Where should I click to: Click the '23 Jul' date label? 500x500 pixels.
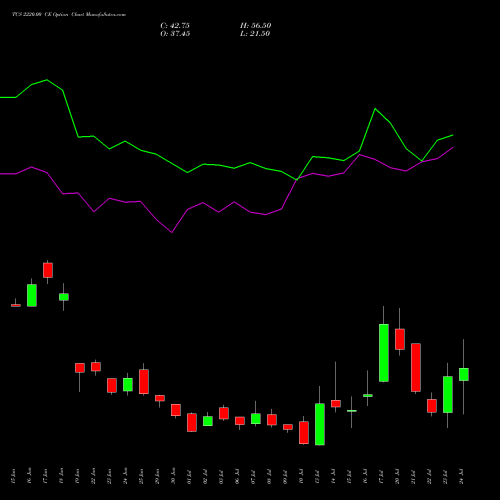pyautogui.click(x=445, y=477)
